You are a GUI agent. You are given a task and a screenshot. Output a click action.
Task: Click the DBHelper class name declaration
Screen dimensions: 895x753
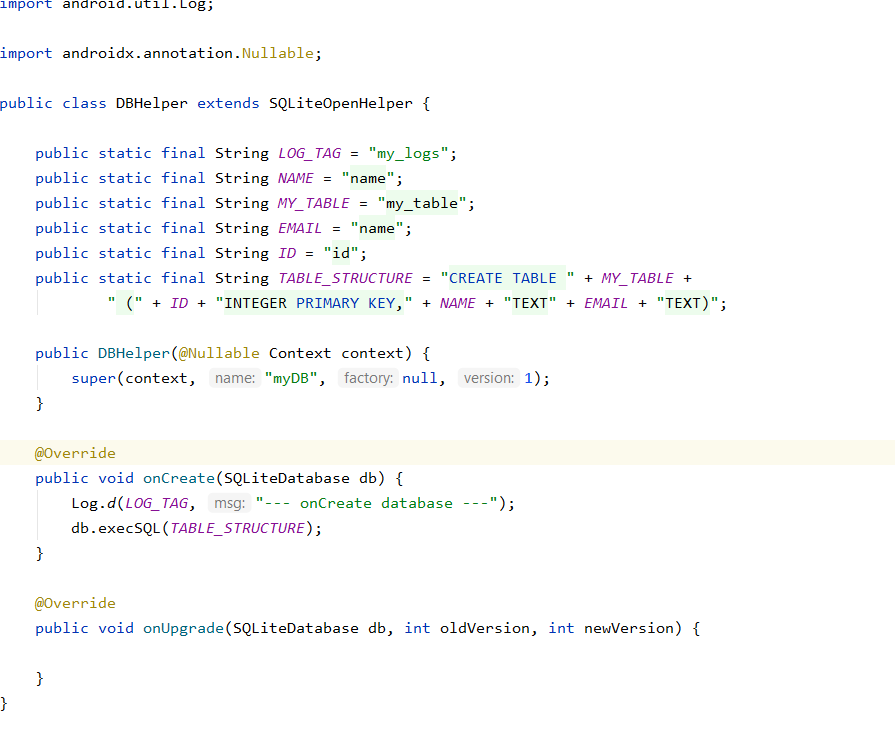(151, 103)
